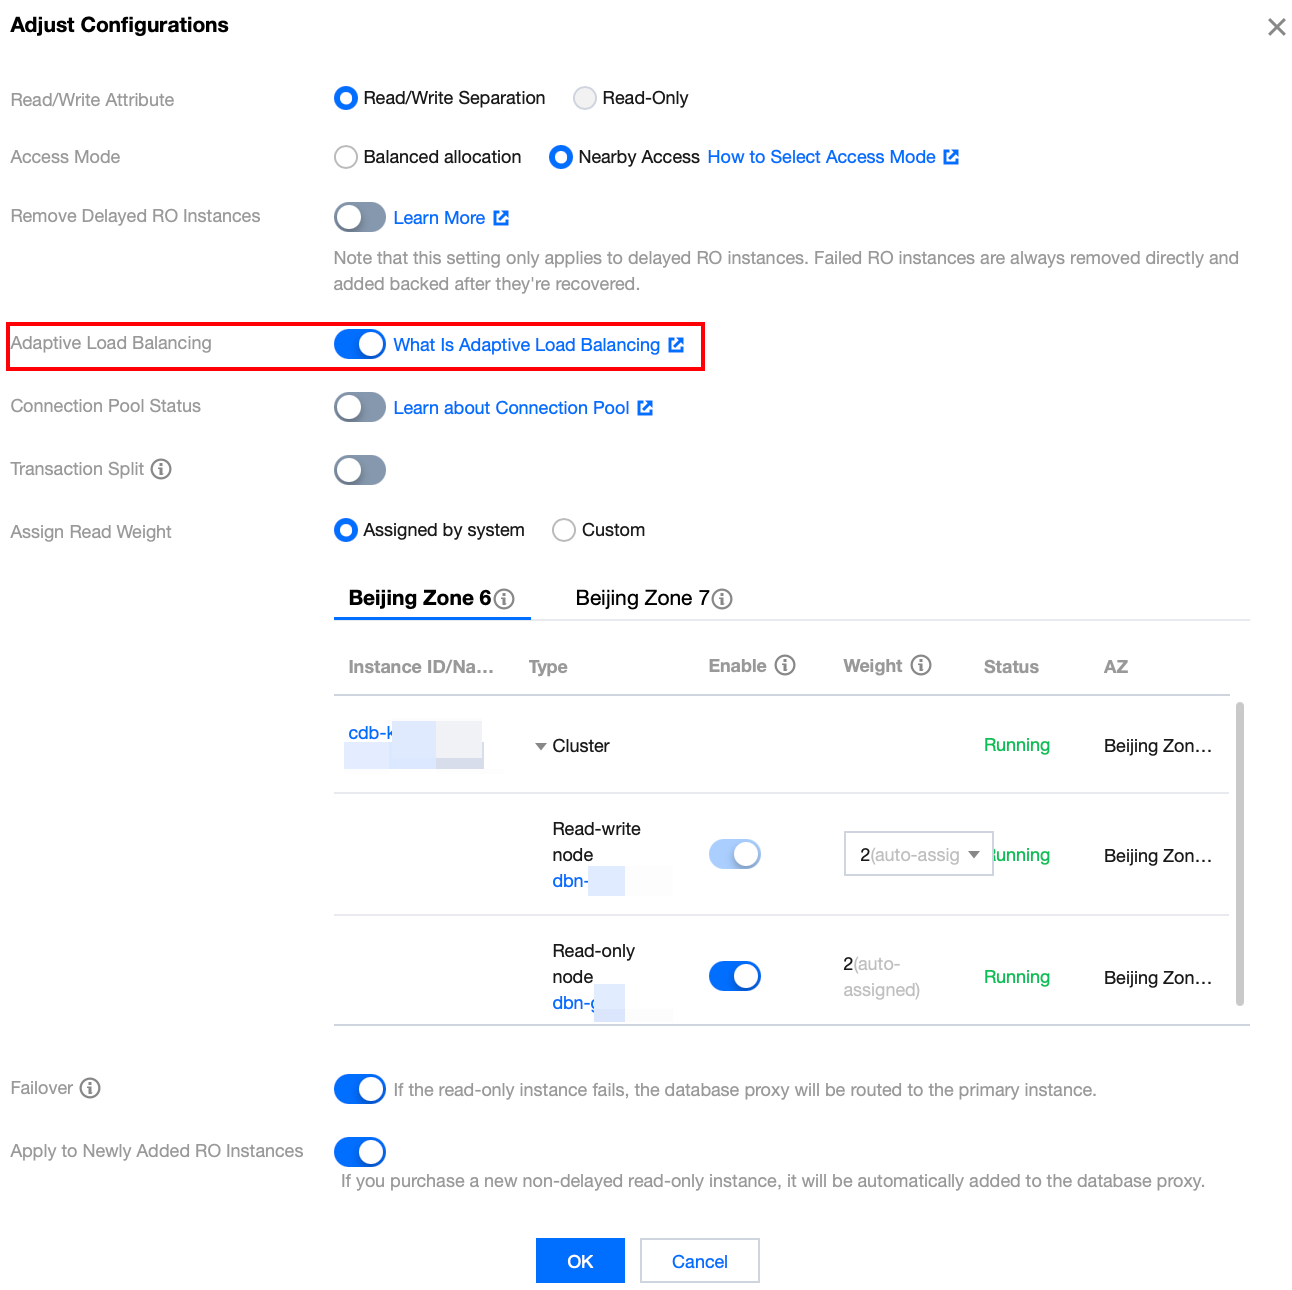
Task: Click external link icon beside Learn More
Action: tap(501, 218)
